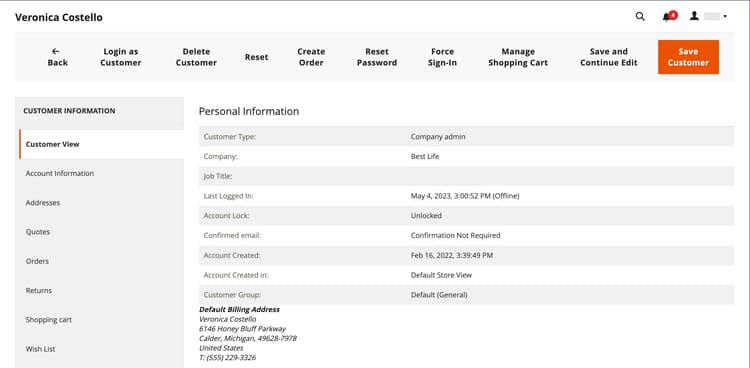Viewport: 750px width, 368px height.
Task: Go back using the Back arrow
Action: click(x=57, y=57)
